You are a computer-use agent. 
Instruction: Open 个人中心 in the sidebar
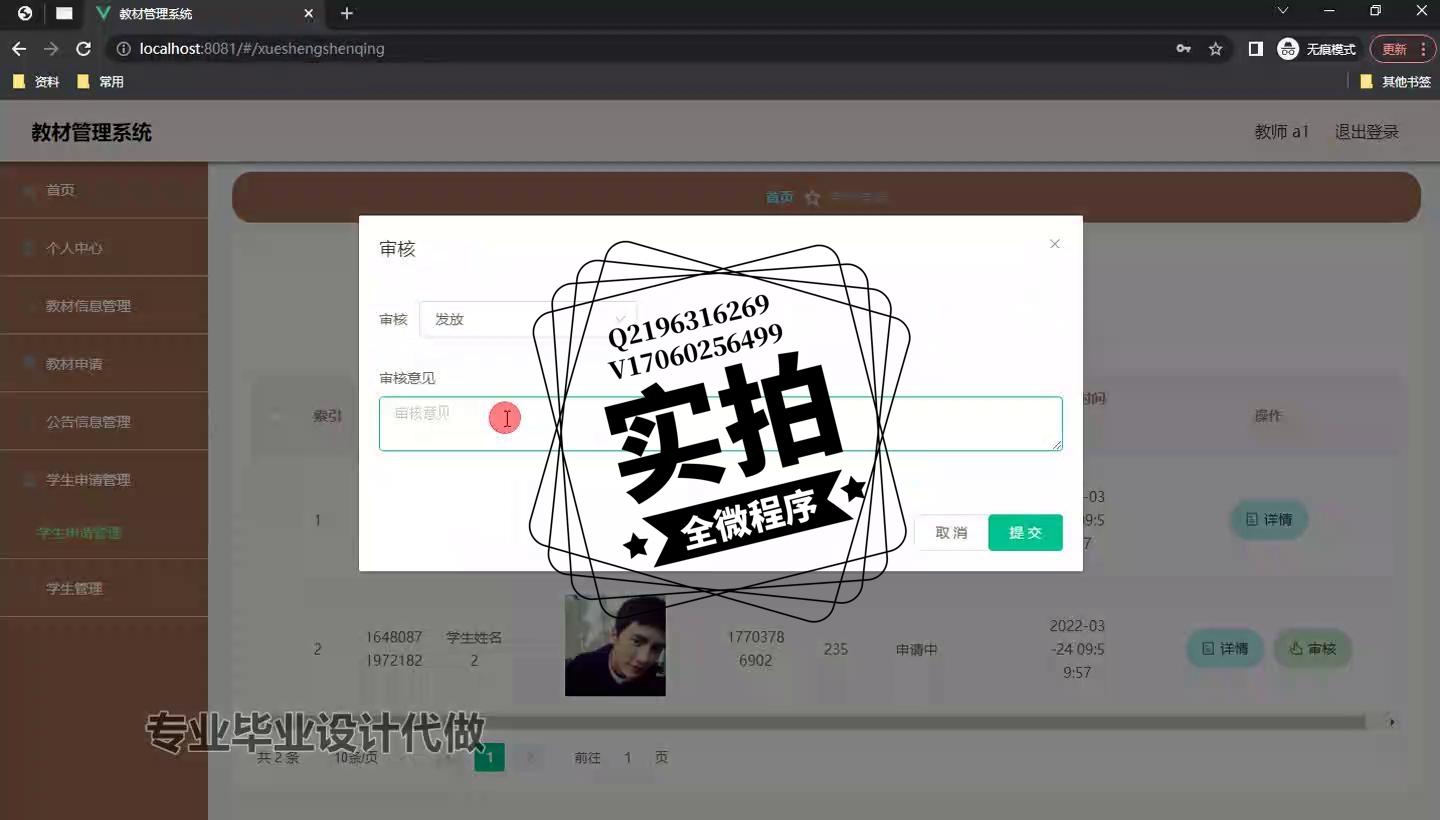[104, 248]
